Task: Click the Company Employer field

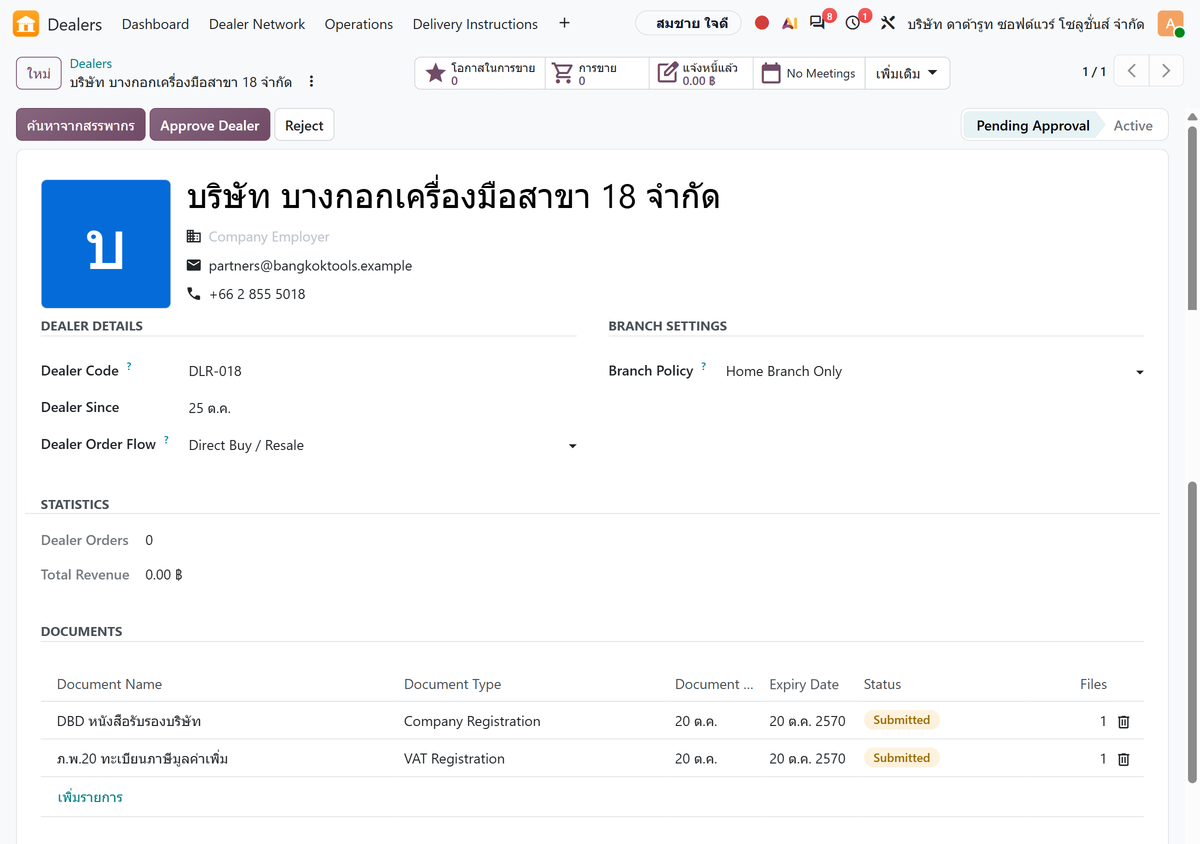Action: [x=269, y=237]
